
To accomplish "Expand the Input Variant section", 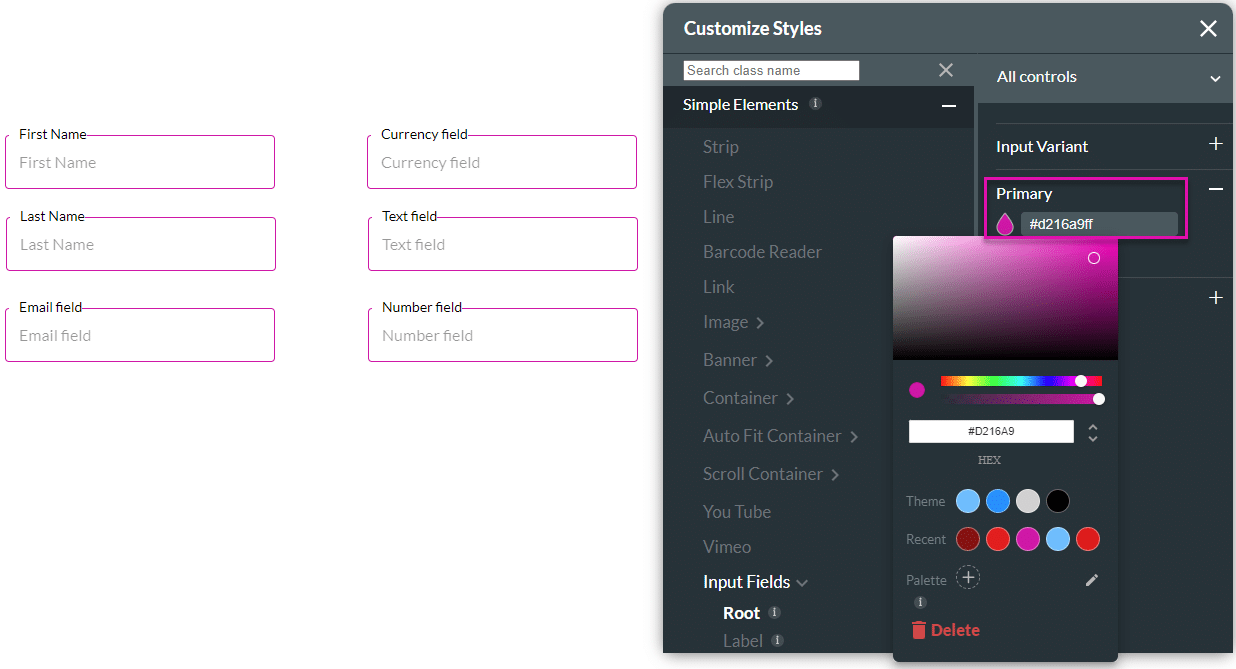I will tap(1215, 145).
